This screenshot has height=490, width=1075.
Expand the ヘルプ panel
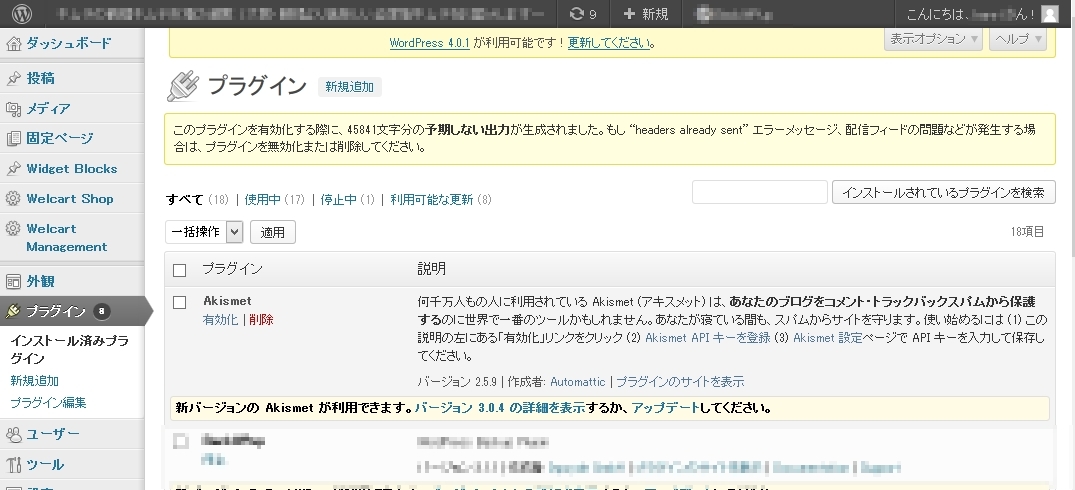pyautogui.click(x=1018, y=39)
